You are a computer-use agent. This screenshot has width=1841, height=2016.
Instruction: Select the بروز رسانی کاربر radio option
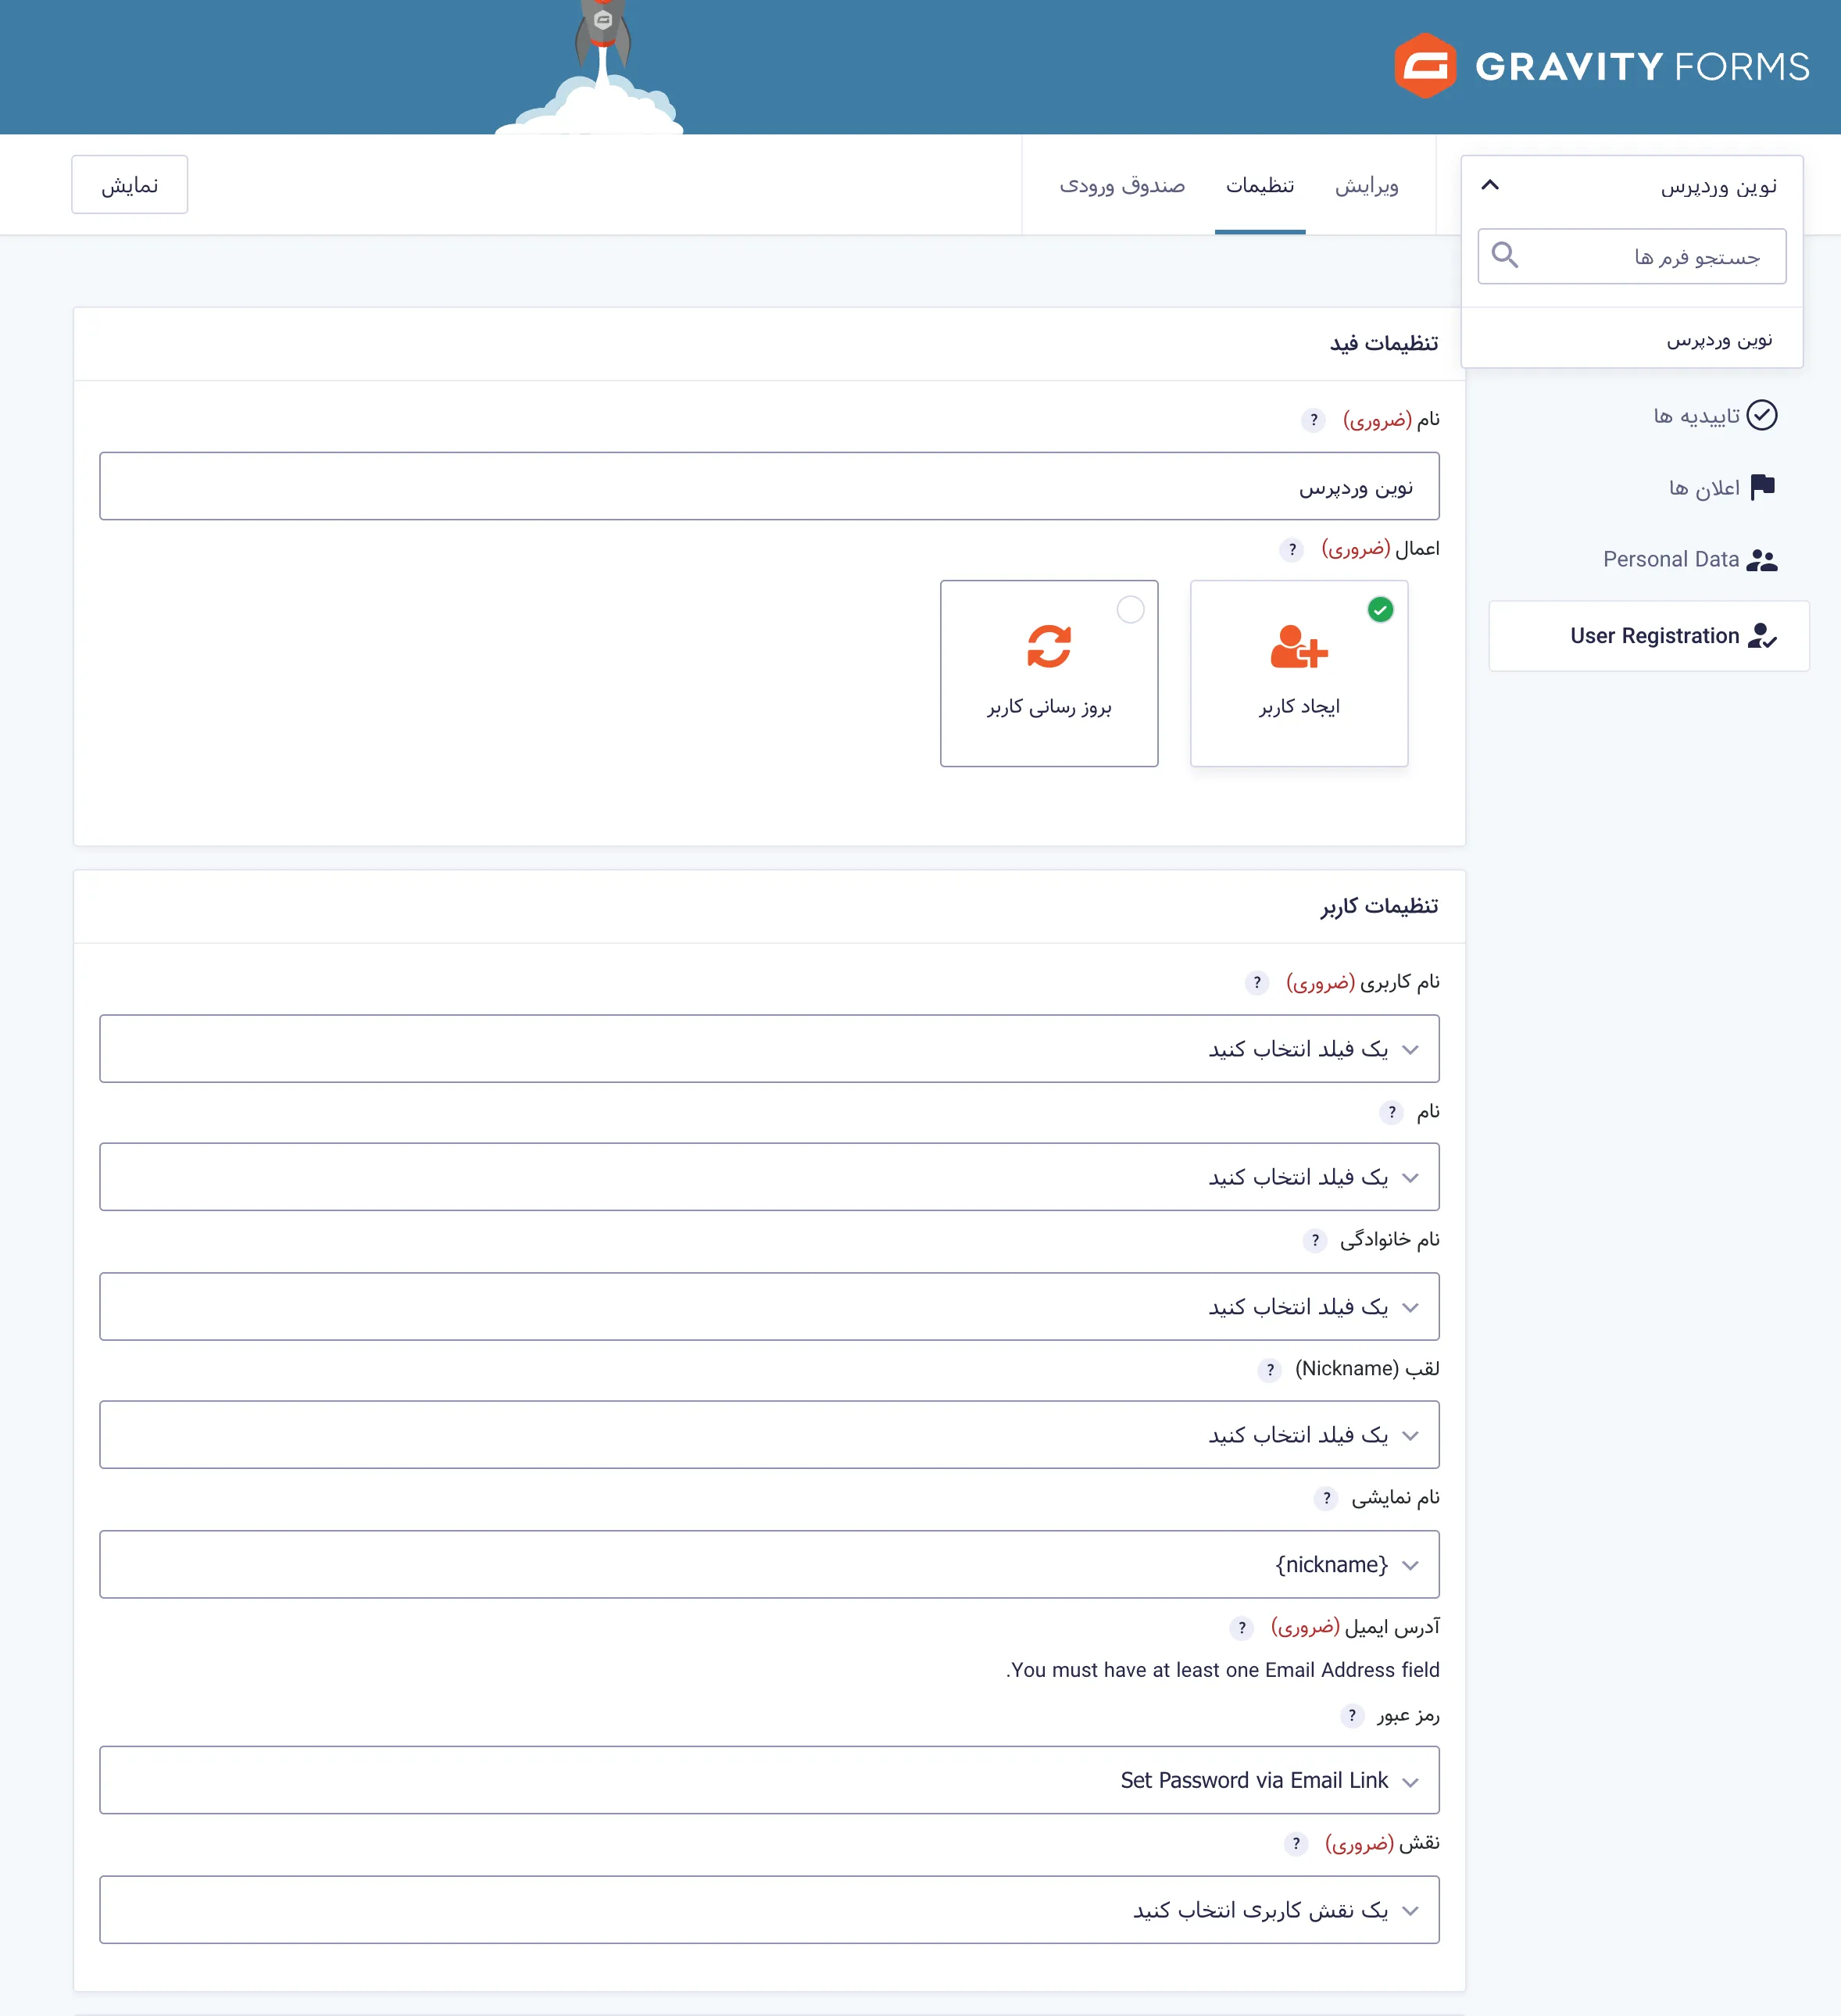[x=1130, y=610]
